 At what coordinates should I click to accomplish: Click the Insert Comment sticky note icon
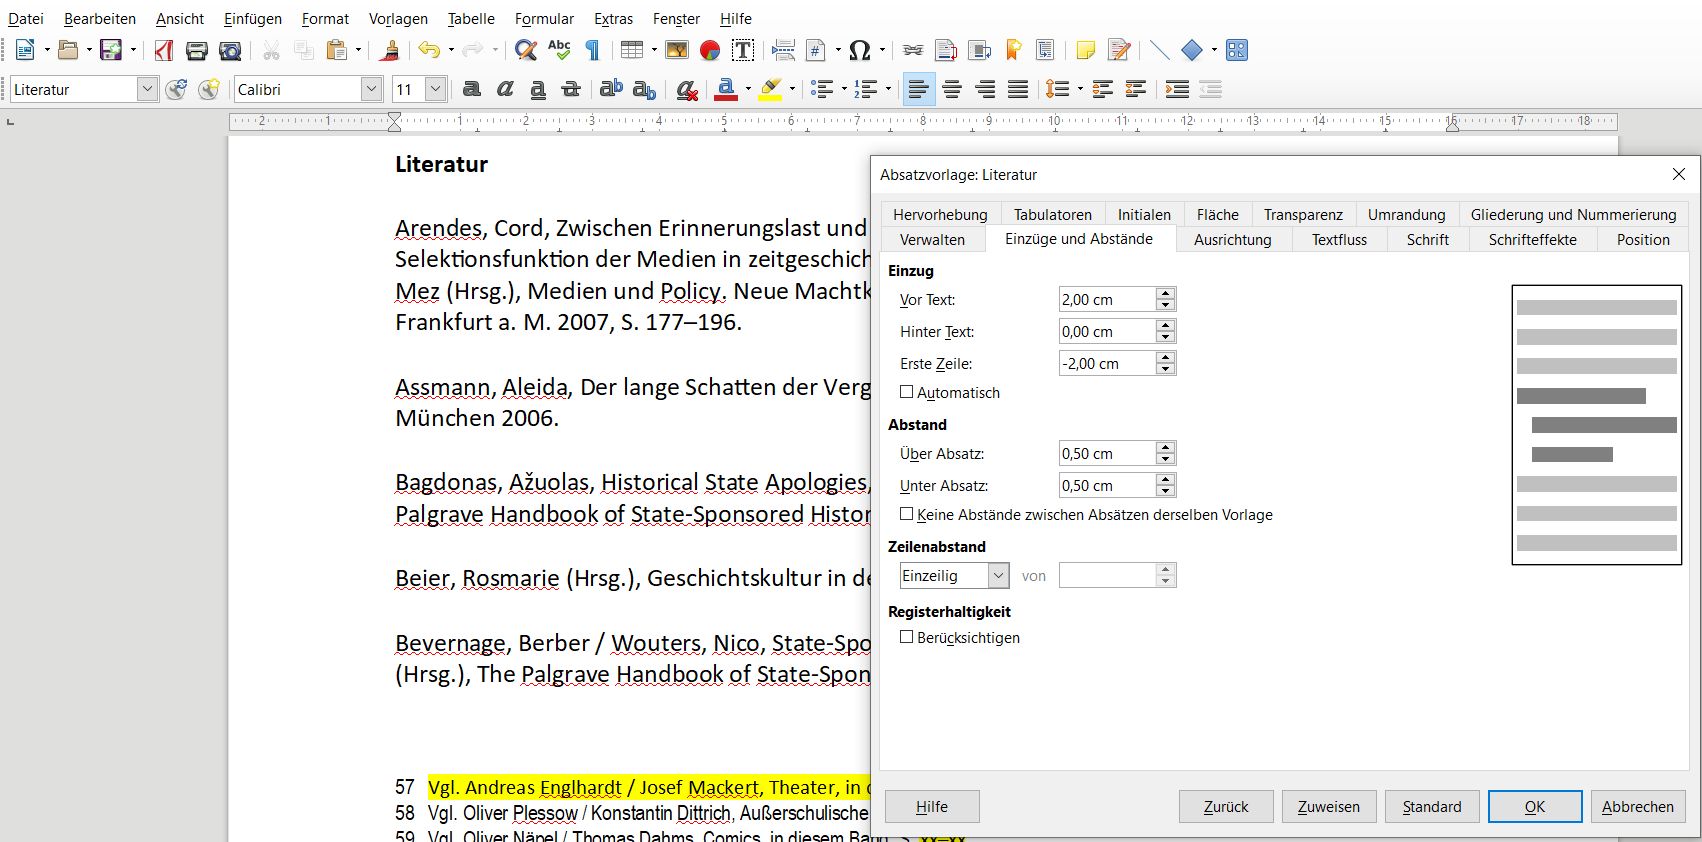[1085, 50]
